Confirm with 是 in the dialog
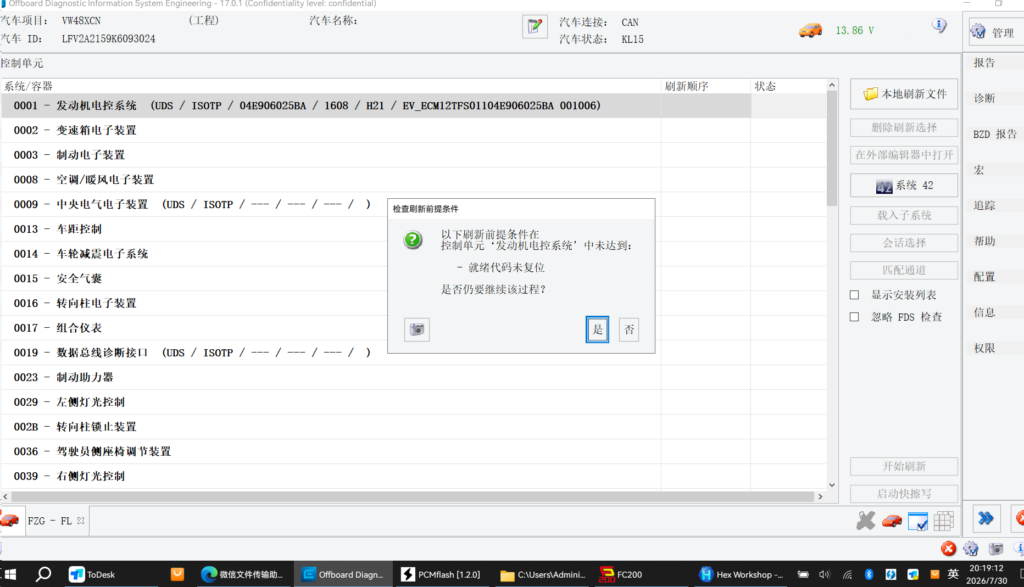Image resolution: width=1024 pixels, height=587 pixels. click(597, 329)
